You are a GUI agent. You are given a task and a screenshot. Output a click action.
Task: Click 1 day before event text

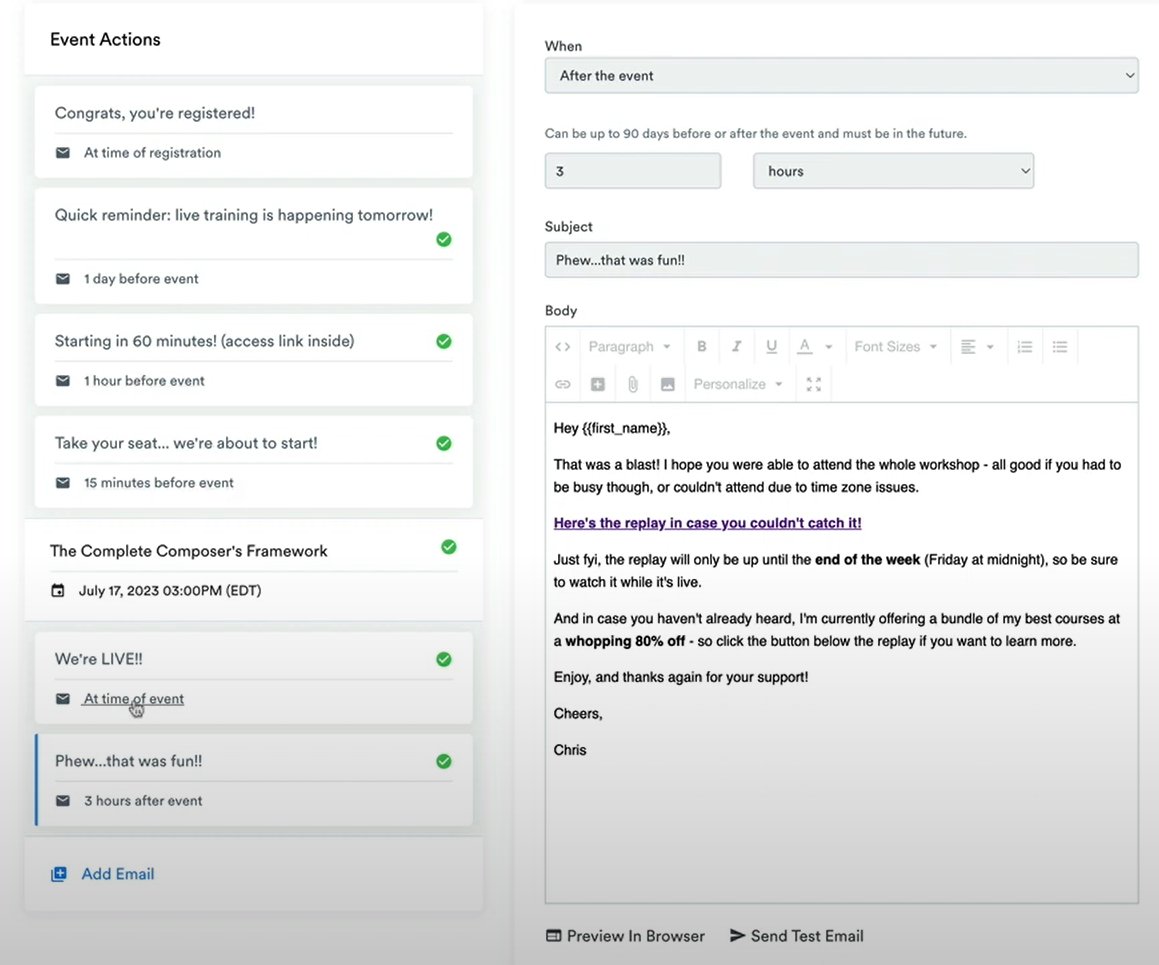click(x=140, y=279)
